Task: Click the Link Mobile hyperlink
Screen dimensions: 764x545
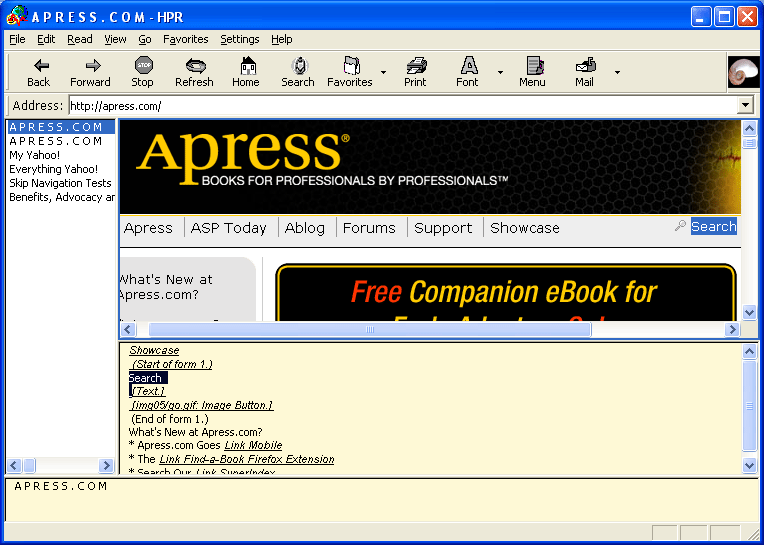Action: pyautogui.click(x=253, y=445)
